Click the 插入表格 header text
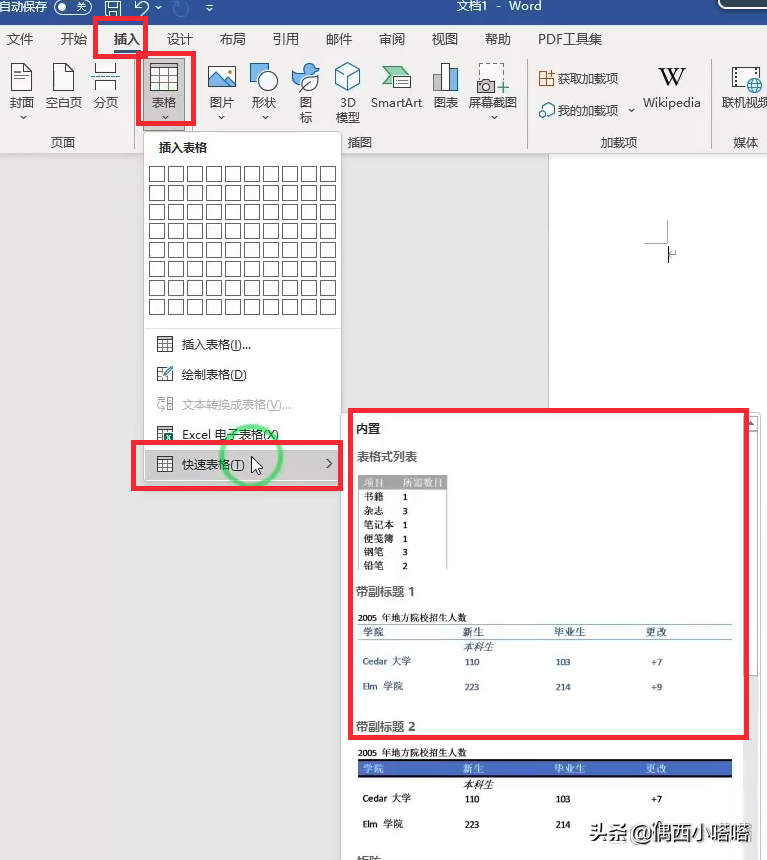This screenshot has height=860, width=767. pos(183,148)
